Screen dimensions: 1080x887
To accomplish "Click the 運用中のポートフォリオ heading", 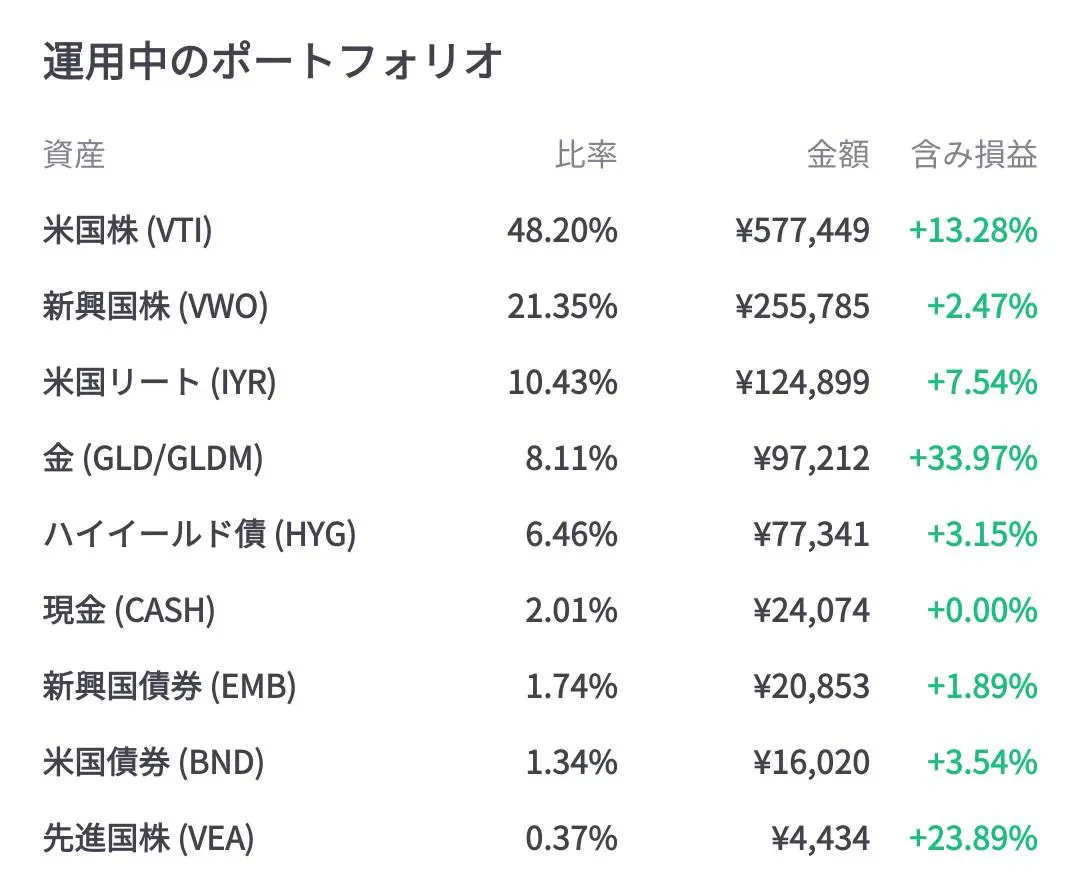I will [x=271, y=63].
